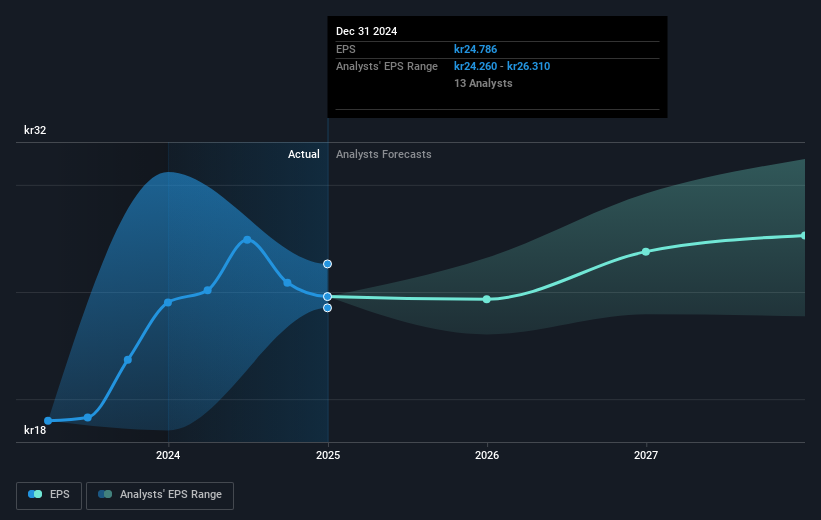This screenshot has width=821, height=520.
Task: Click the third EPS data point on rising curve
Action: tap(128, 360)
